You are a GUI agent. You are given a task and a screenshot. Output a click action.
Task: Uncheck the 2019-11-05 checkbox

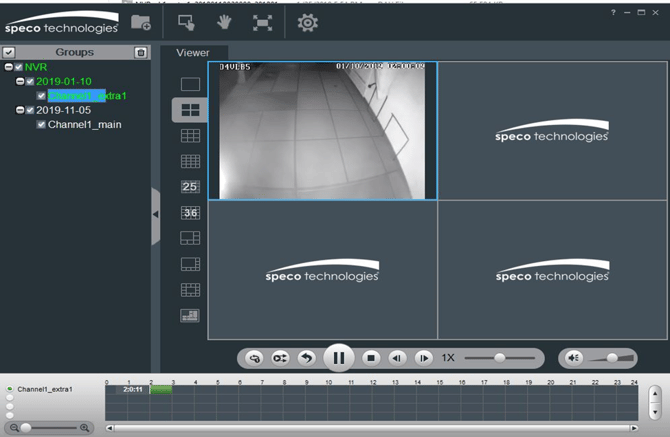click(30, 110)
